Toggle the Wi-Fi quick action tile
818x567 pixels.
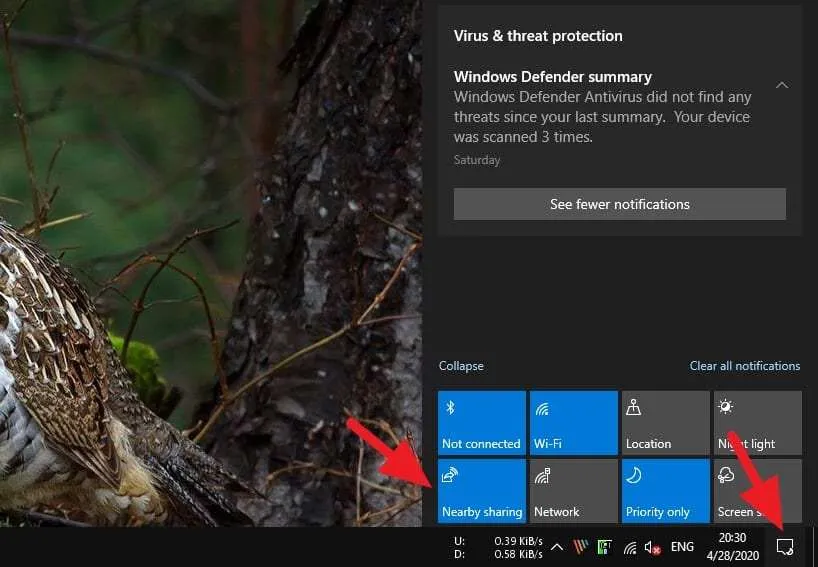pyautogui.click(x=574, y=423)
